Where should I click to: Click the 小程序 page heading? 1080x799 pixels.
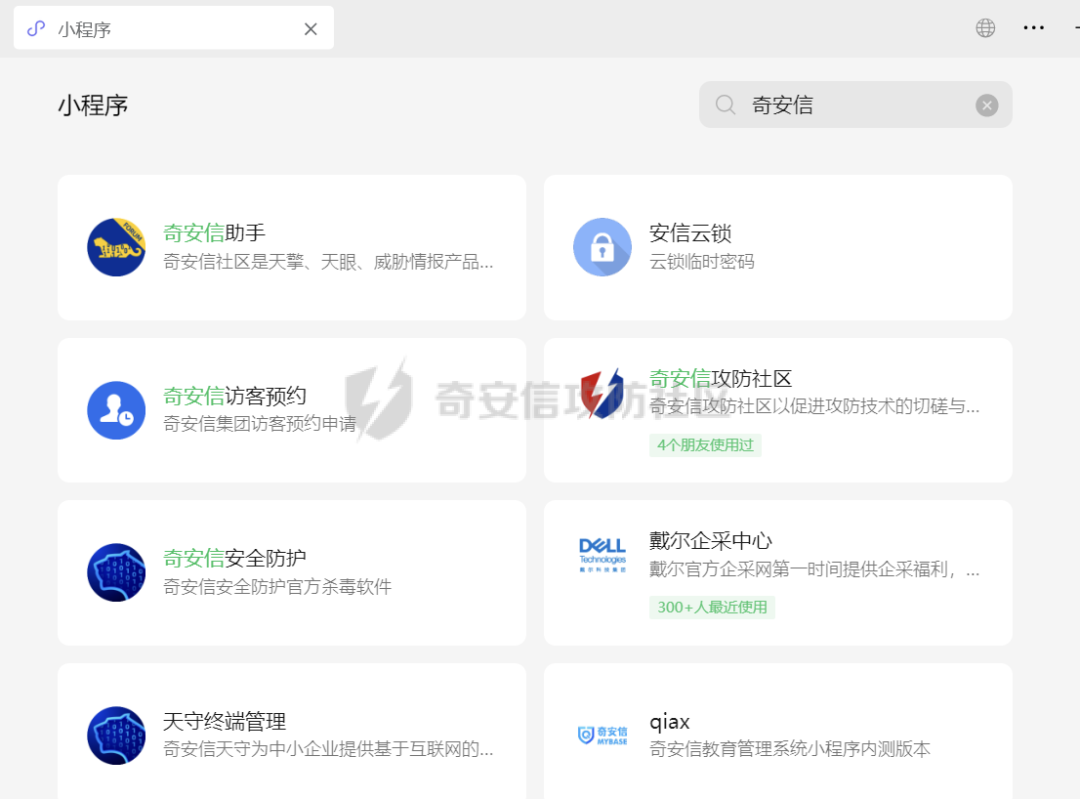tap(93, 105)
